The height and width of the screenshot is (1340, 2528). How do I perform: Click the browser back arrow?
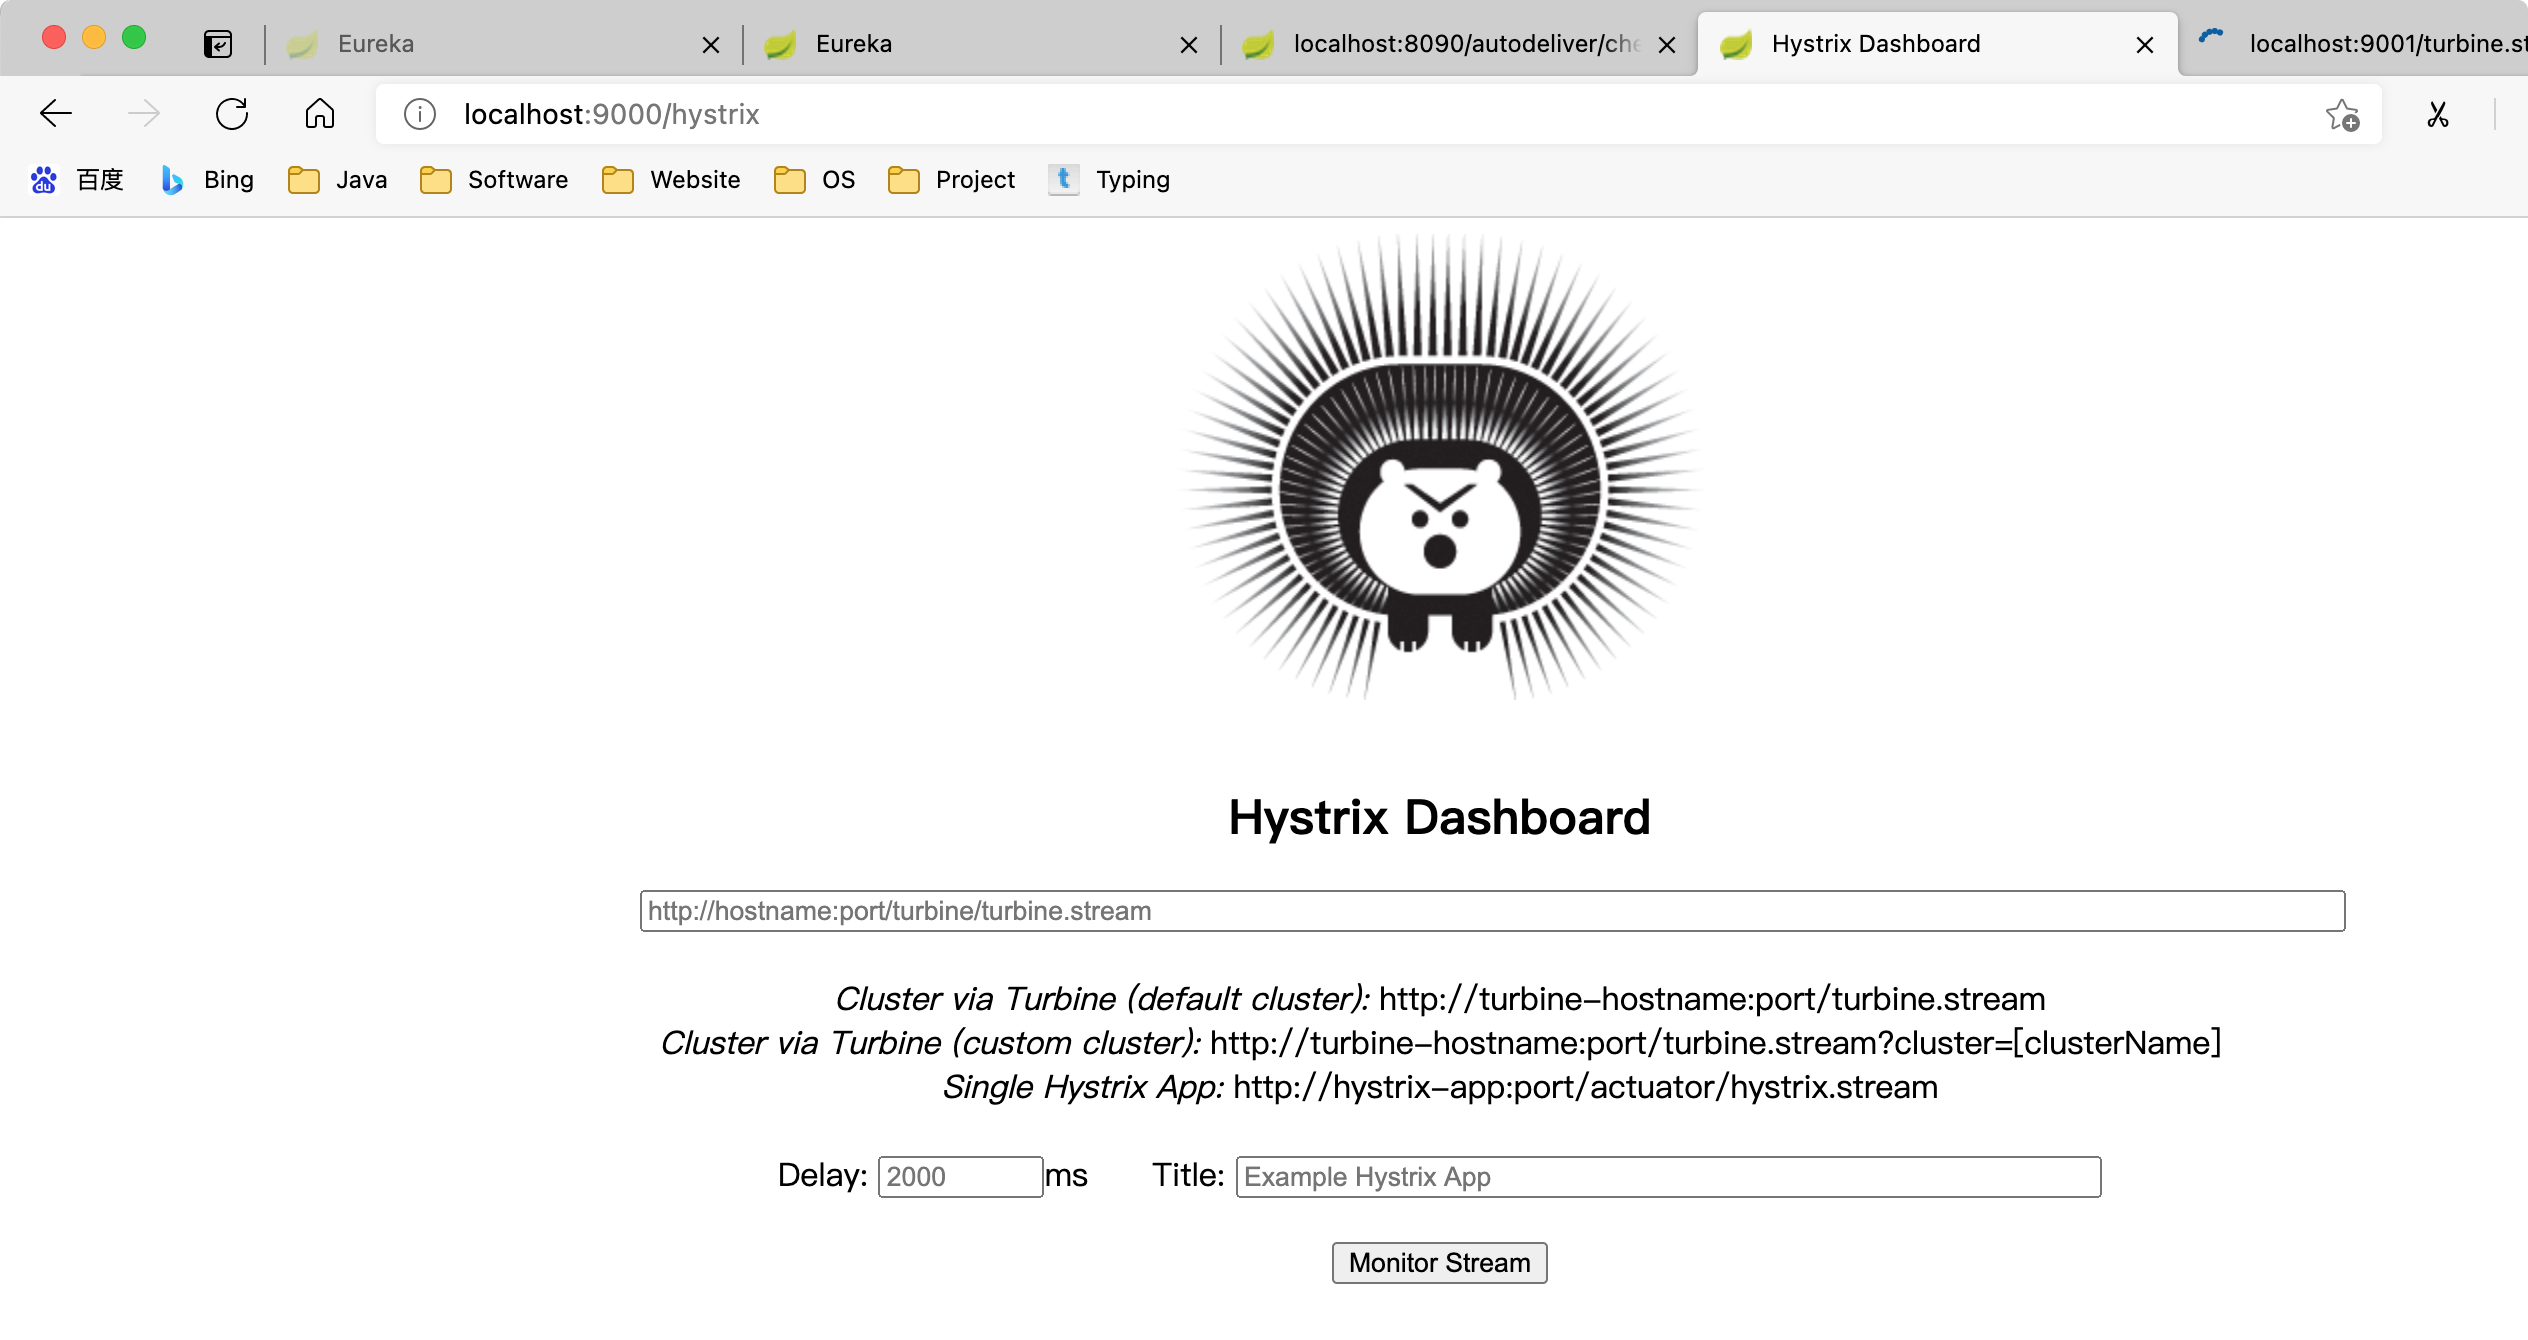(56, 114)
